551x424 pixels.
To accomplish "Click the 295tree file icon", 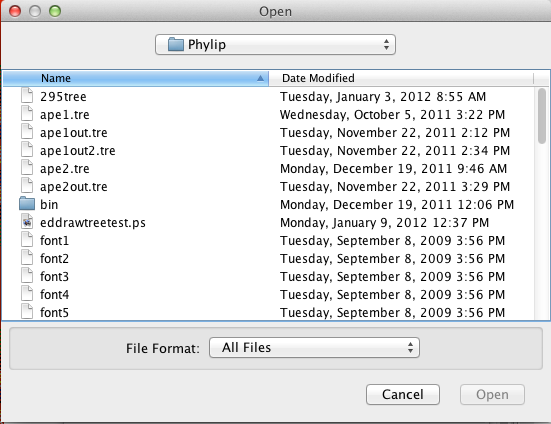I will (x=27, y=96).
